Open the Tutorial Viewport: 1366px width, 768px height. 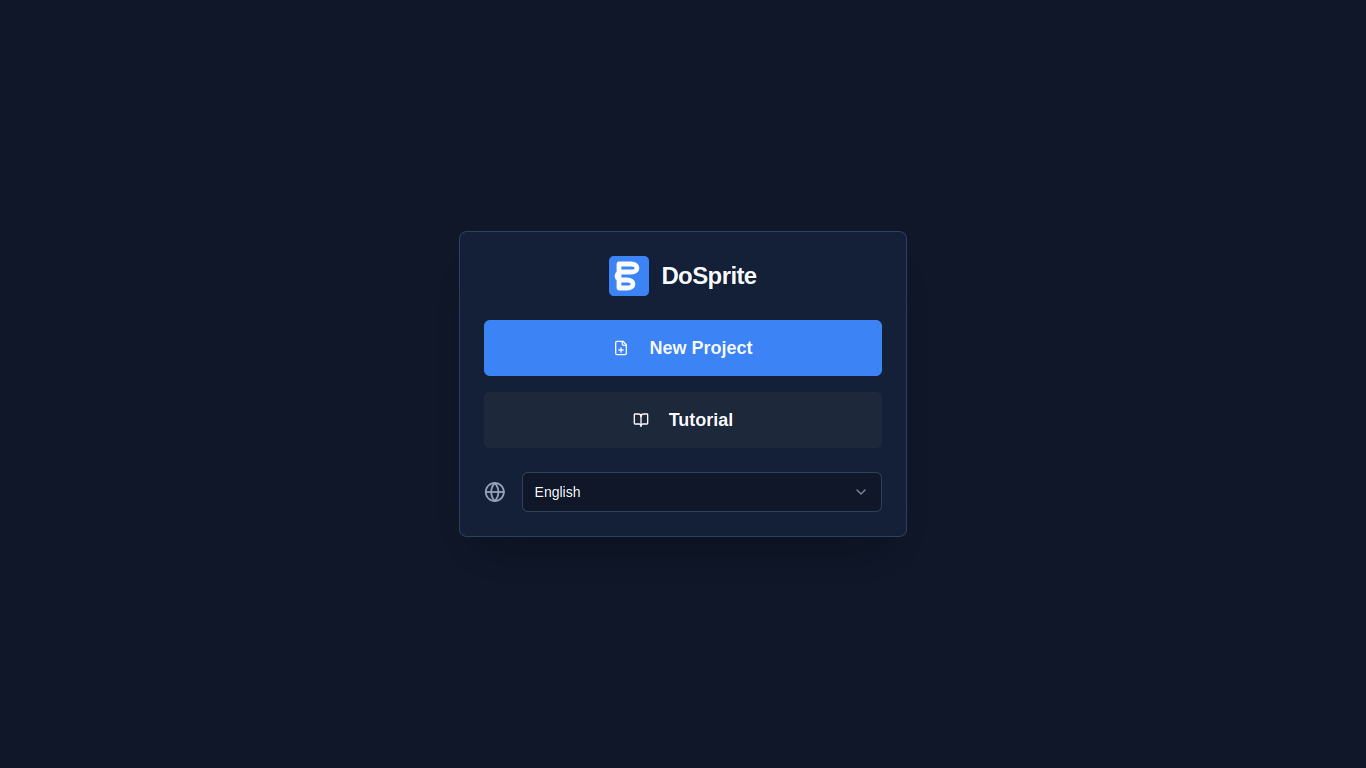(683, 420)
